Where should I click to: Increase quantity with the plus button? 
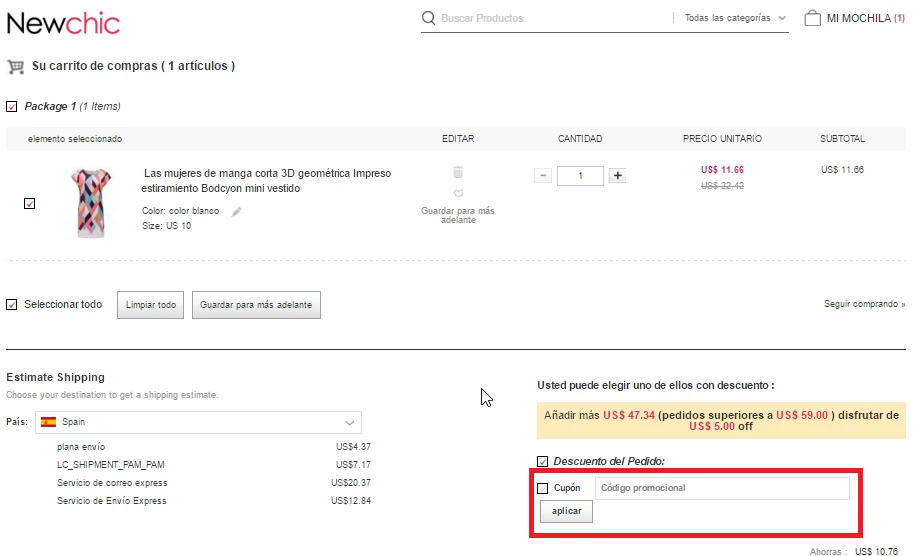(x=617, y=176)
